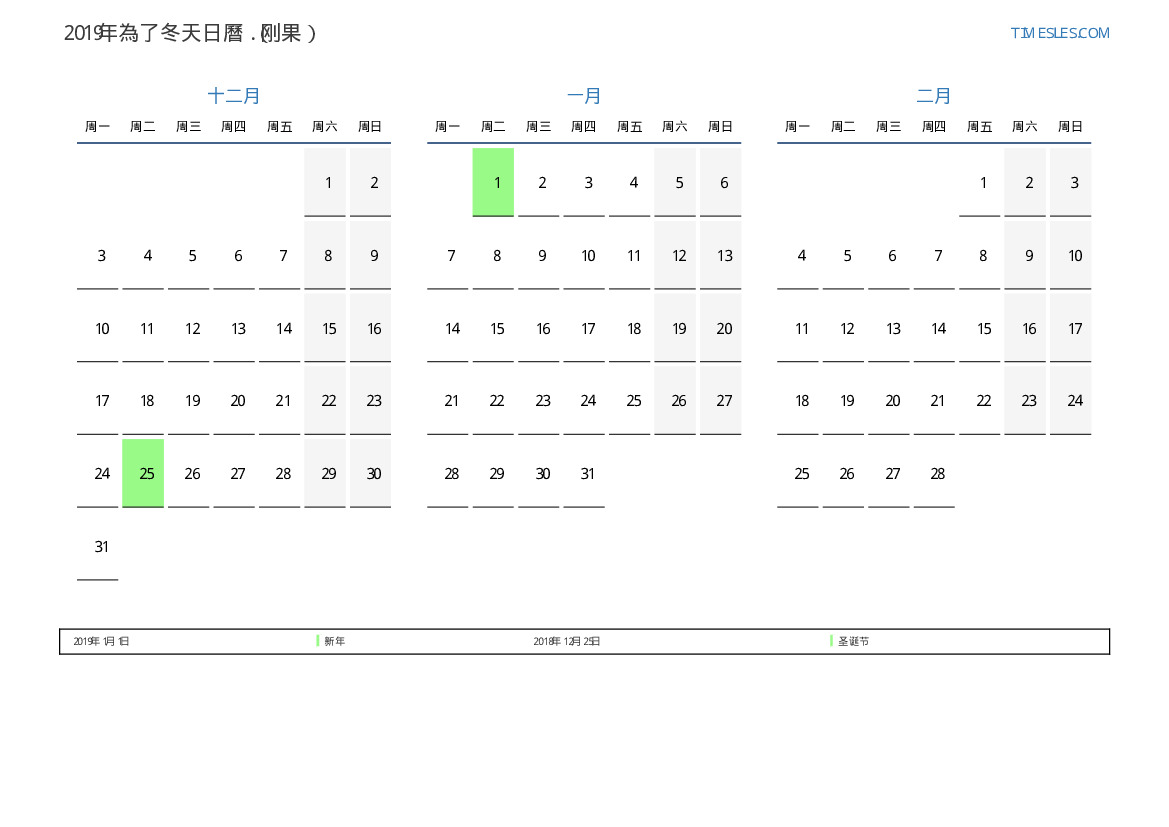Click the TIMESLES.COM link
This screenshot has height=827, width=1169.
(1060, 33)
